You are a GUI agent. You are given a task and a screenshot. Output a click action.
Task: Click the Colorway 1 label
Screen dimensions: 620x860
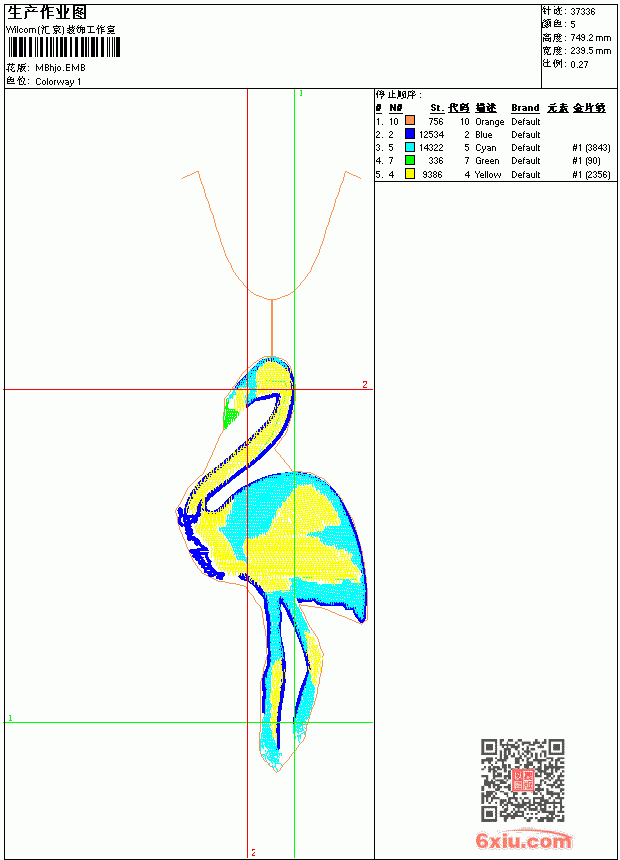[58, 82]
